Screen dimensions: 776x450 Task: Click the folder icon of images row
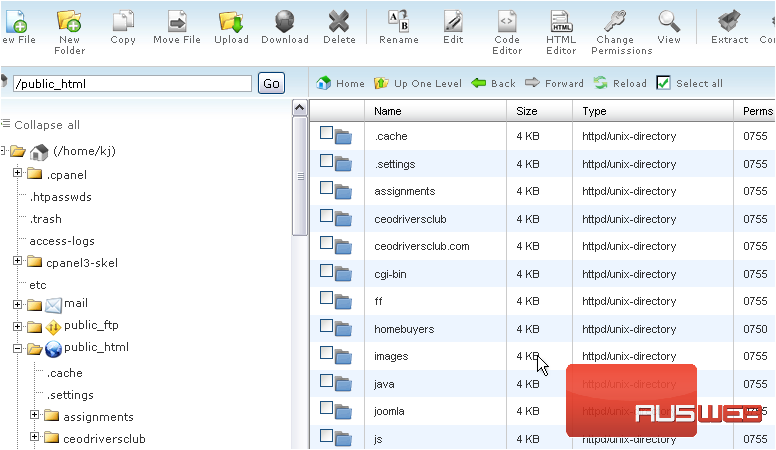click(x=343, y=356)
